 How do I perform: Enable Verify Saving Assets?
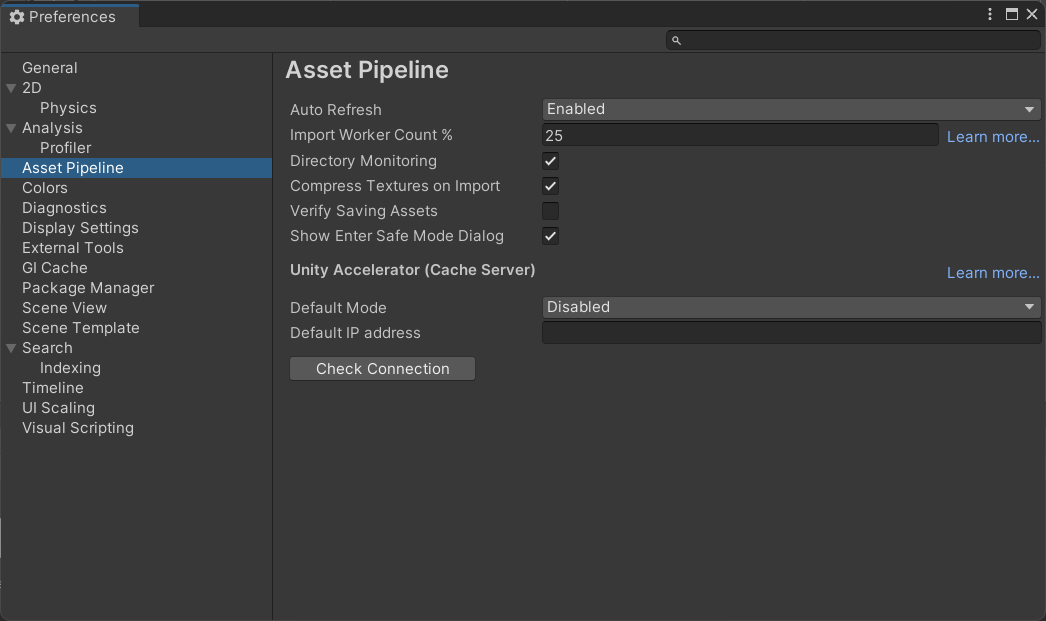coord(550,210)
